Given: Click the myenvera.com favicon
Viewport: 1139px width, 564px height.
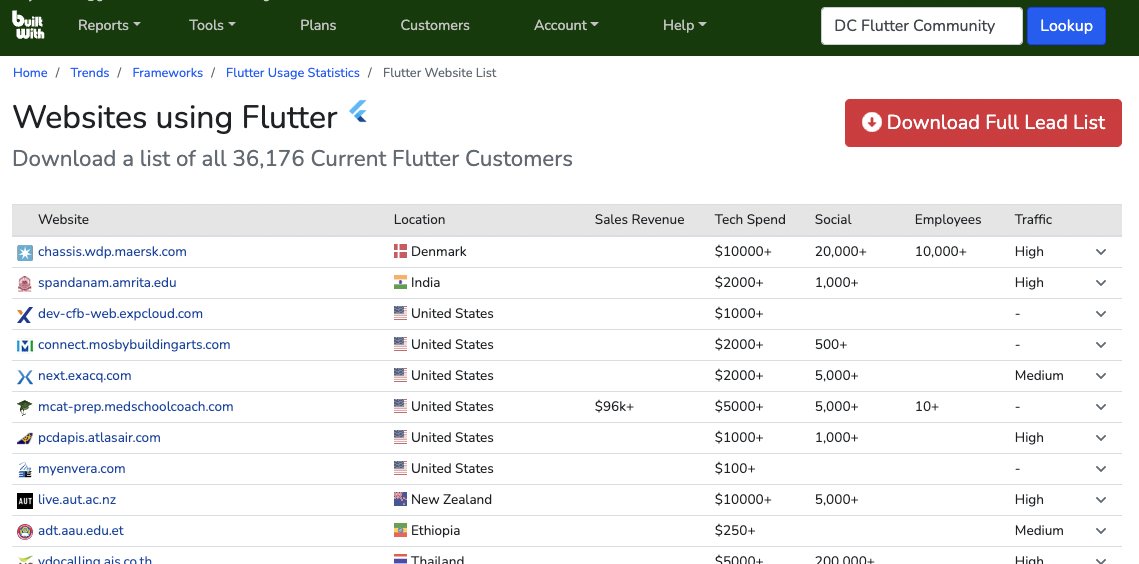Looking at the screenshot, I should 25,470.
